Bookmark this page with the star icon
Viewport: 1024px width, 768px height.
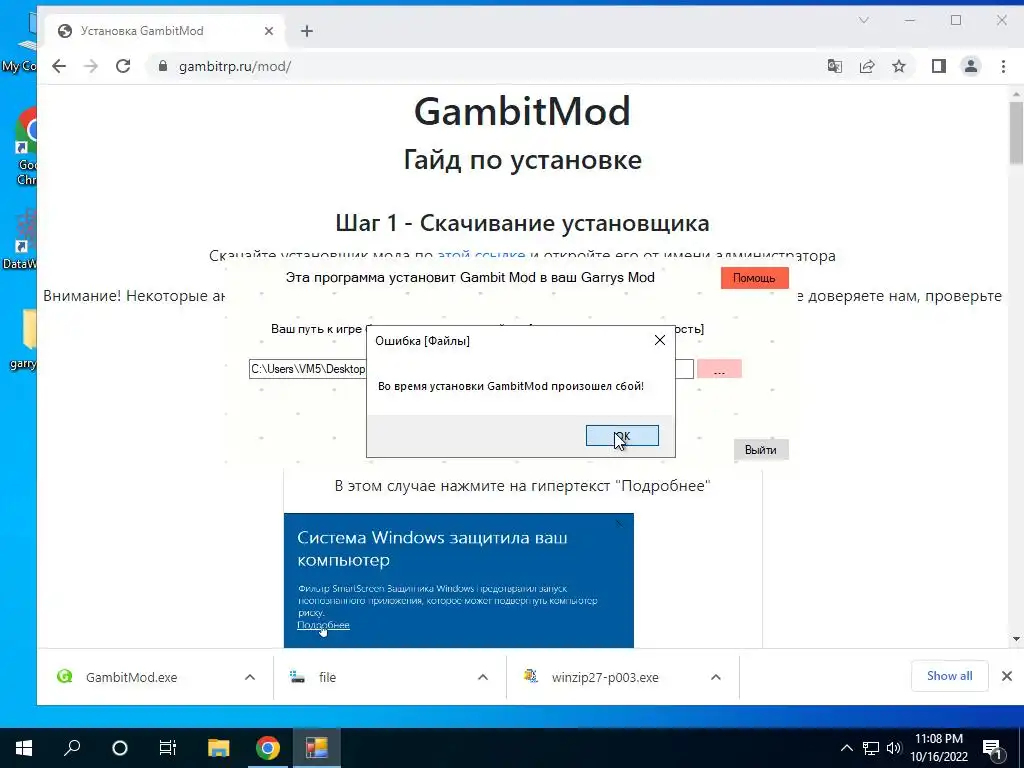(x=899, y=66)
